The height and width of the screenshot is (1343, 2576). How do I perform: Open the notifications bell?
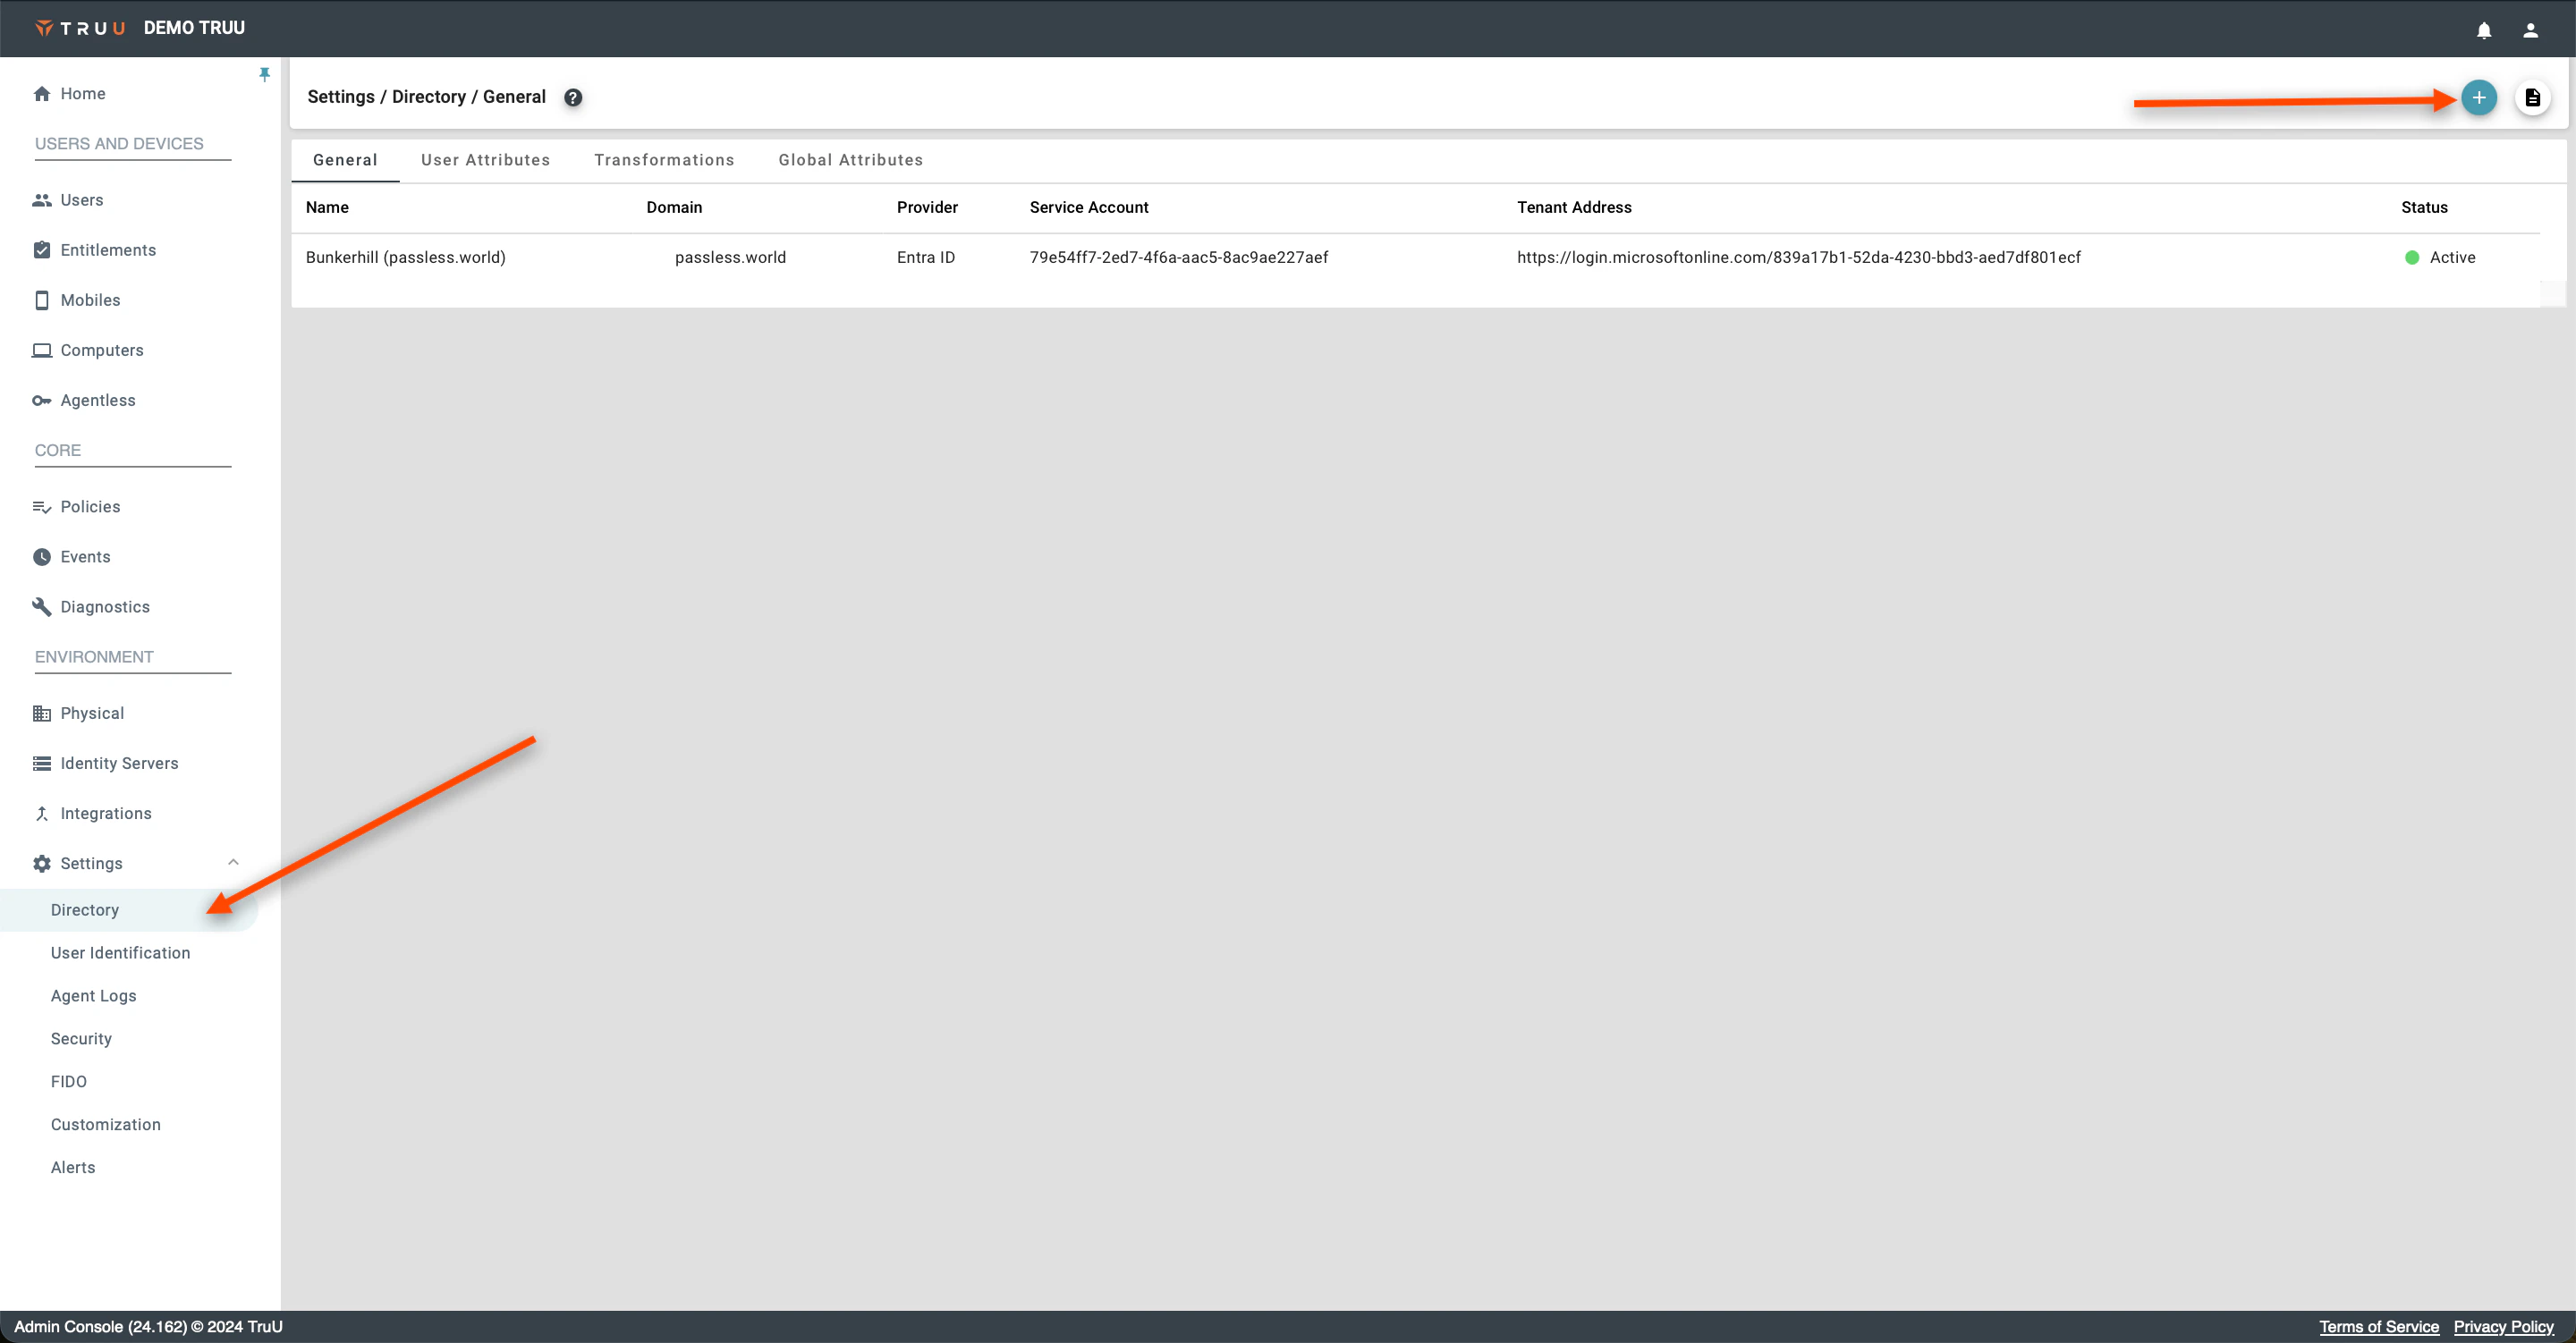(2483, 30)
